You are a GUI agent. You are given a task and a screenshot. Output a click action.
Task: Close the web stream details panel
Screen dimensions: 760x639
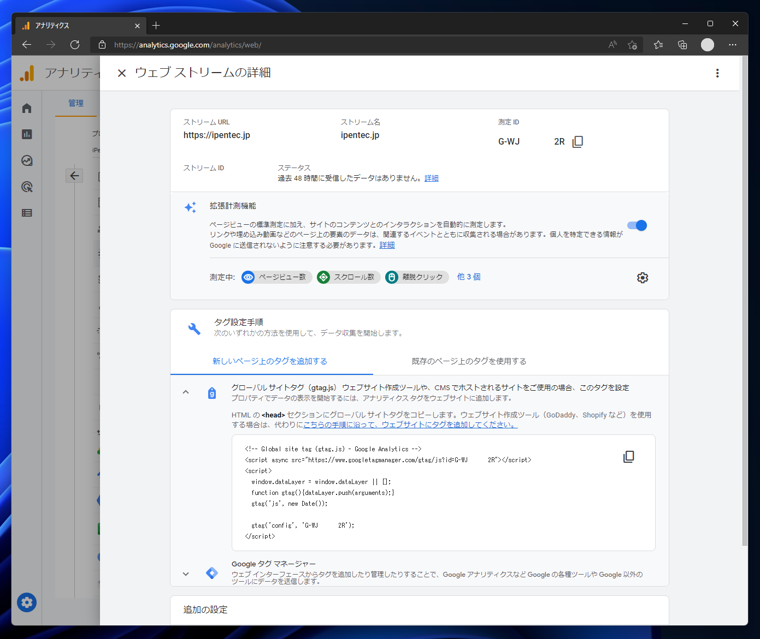click(122, 73)
